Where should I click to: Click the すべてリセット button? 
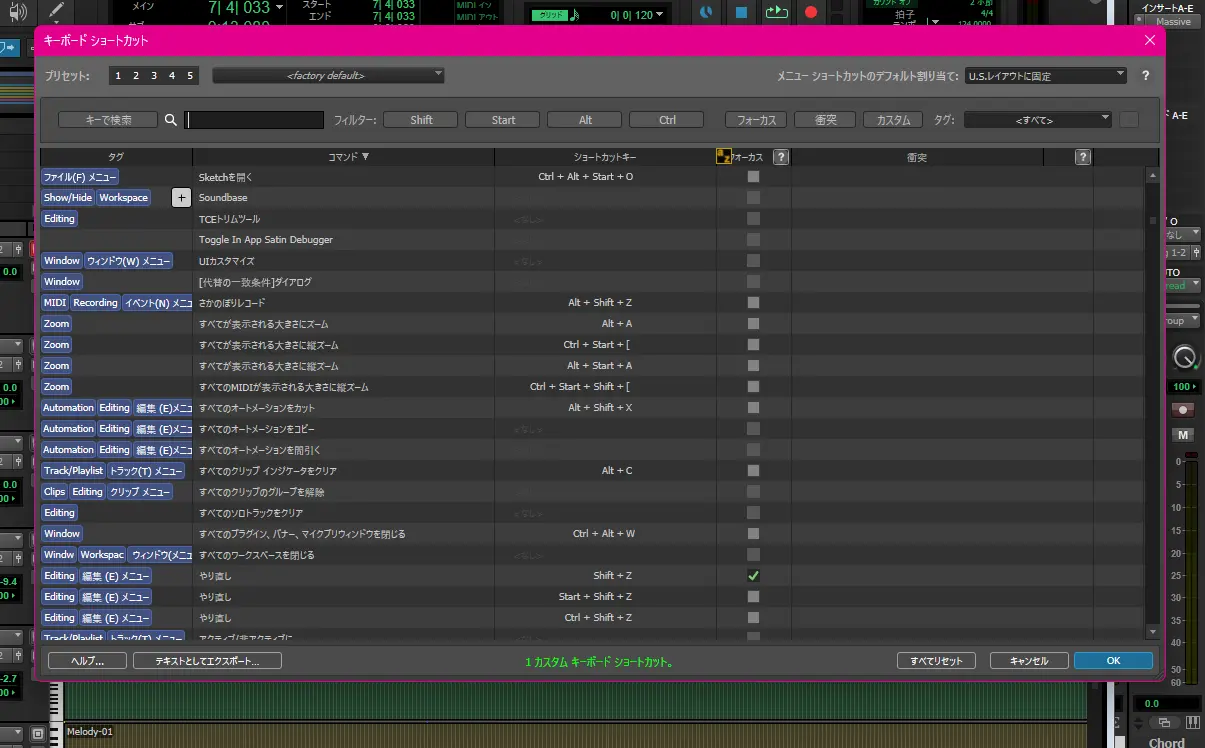point(936,660)
